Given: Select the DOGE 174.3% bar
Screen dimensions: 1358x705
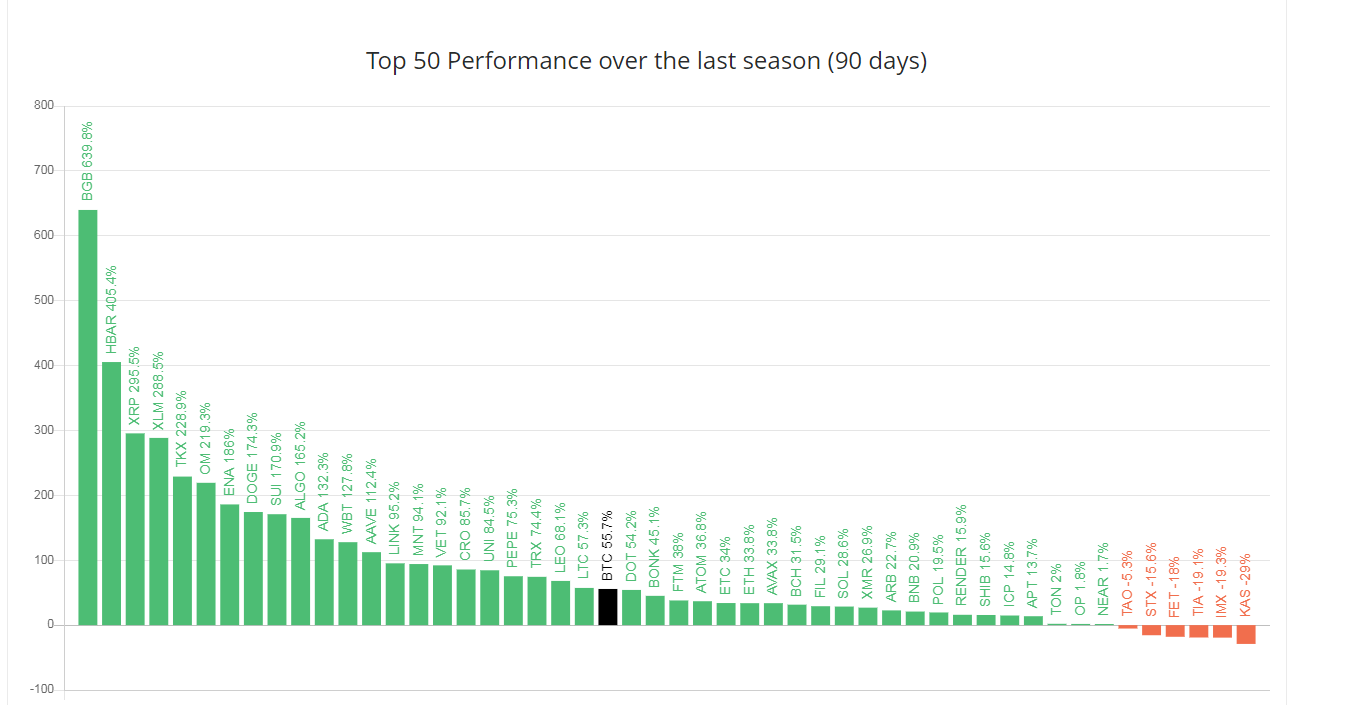Looking at the screenshot, I should pyautogui.click(x=253, y=568).
